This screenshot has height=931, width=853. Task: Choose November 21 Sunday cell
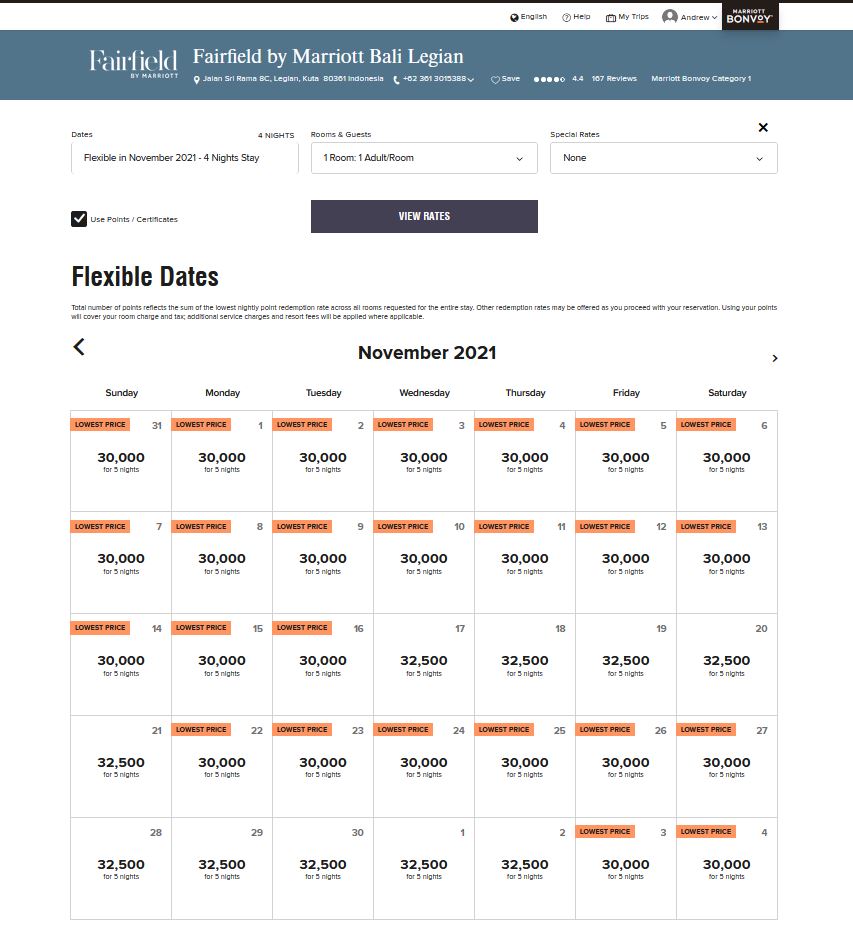[121, 767]
